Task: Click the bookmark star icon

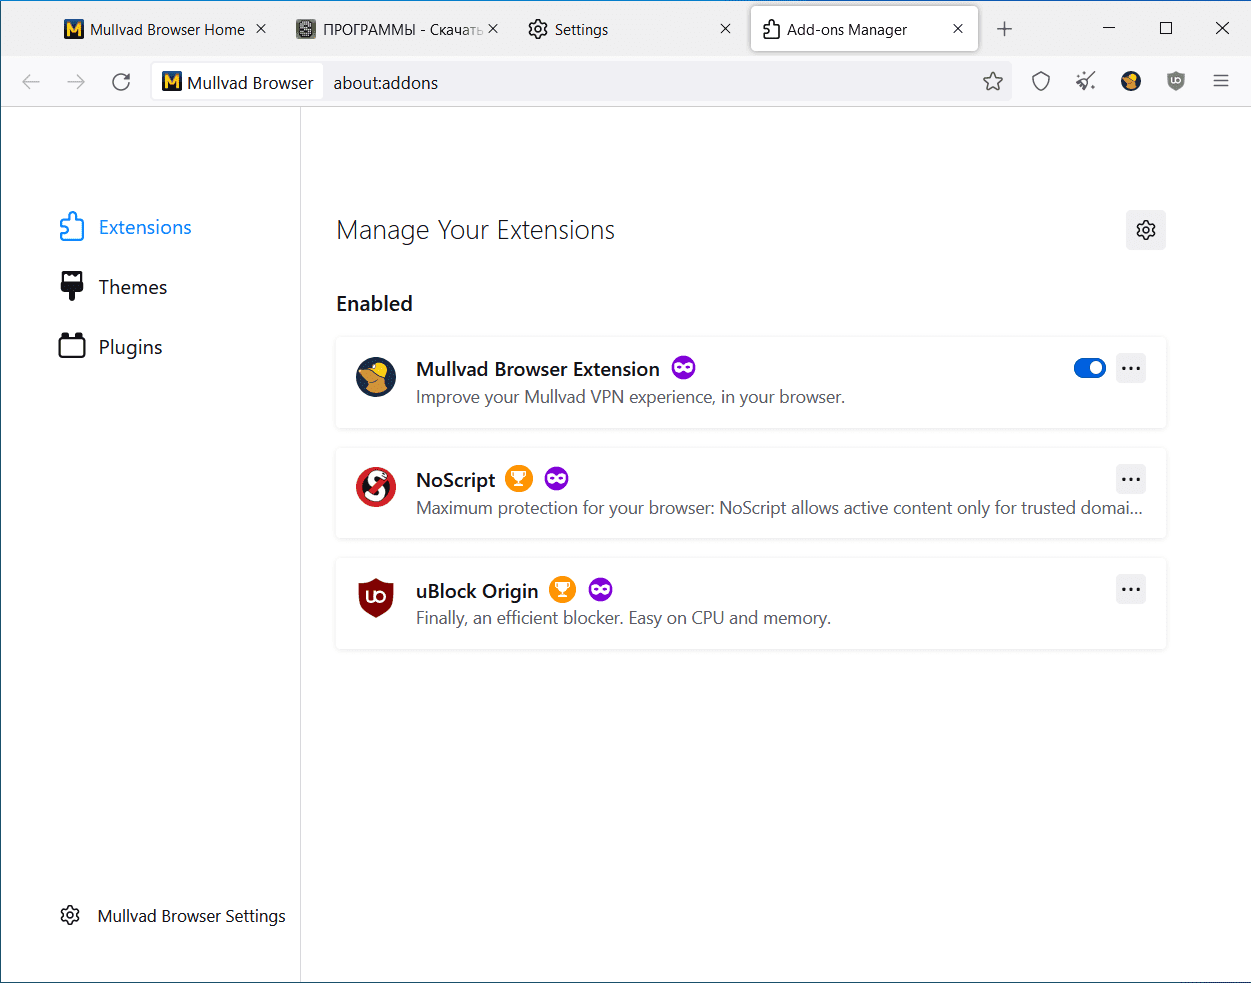Action: tap(992, 82)
